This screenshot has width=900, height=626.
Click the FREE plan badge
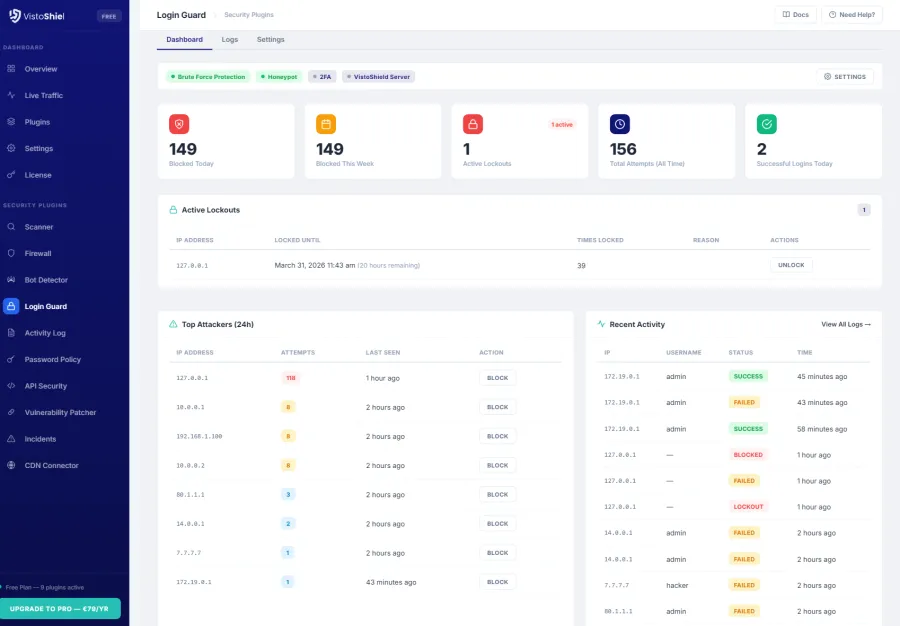pyautogui.click(x=108, y=15)
